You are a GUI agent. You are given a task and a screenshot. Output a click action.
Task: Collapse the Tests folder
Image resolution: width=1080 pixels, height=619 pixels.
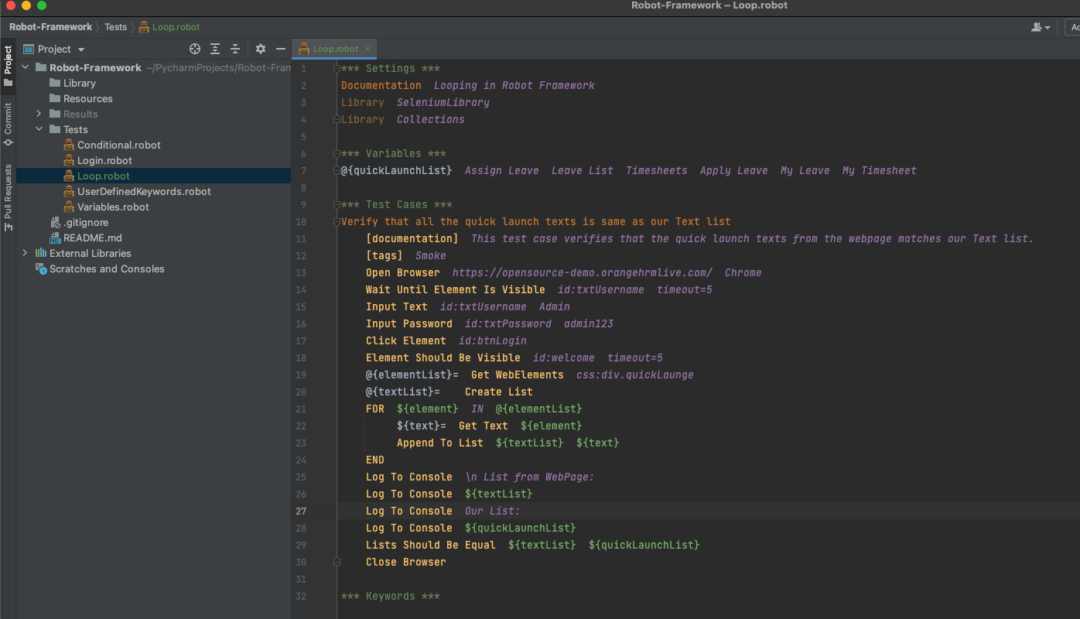(39, 129)
